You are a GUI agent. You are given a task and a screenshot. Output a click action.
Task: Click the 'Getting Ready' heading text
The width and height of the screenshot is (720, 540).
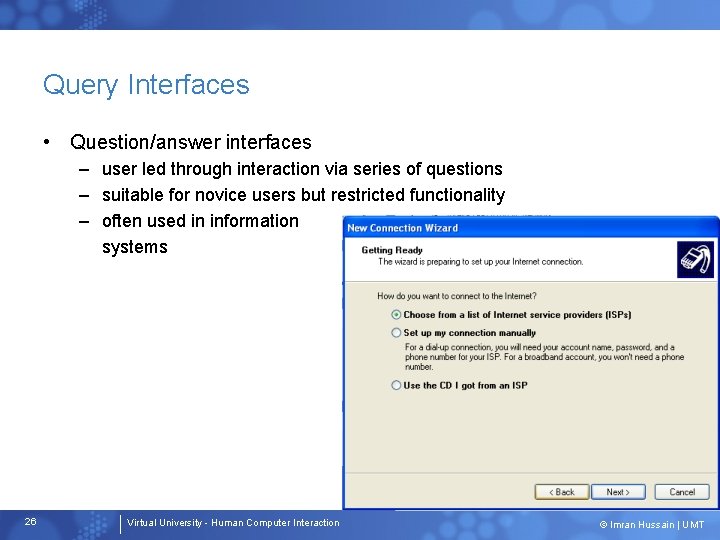click(392, 250)
